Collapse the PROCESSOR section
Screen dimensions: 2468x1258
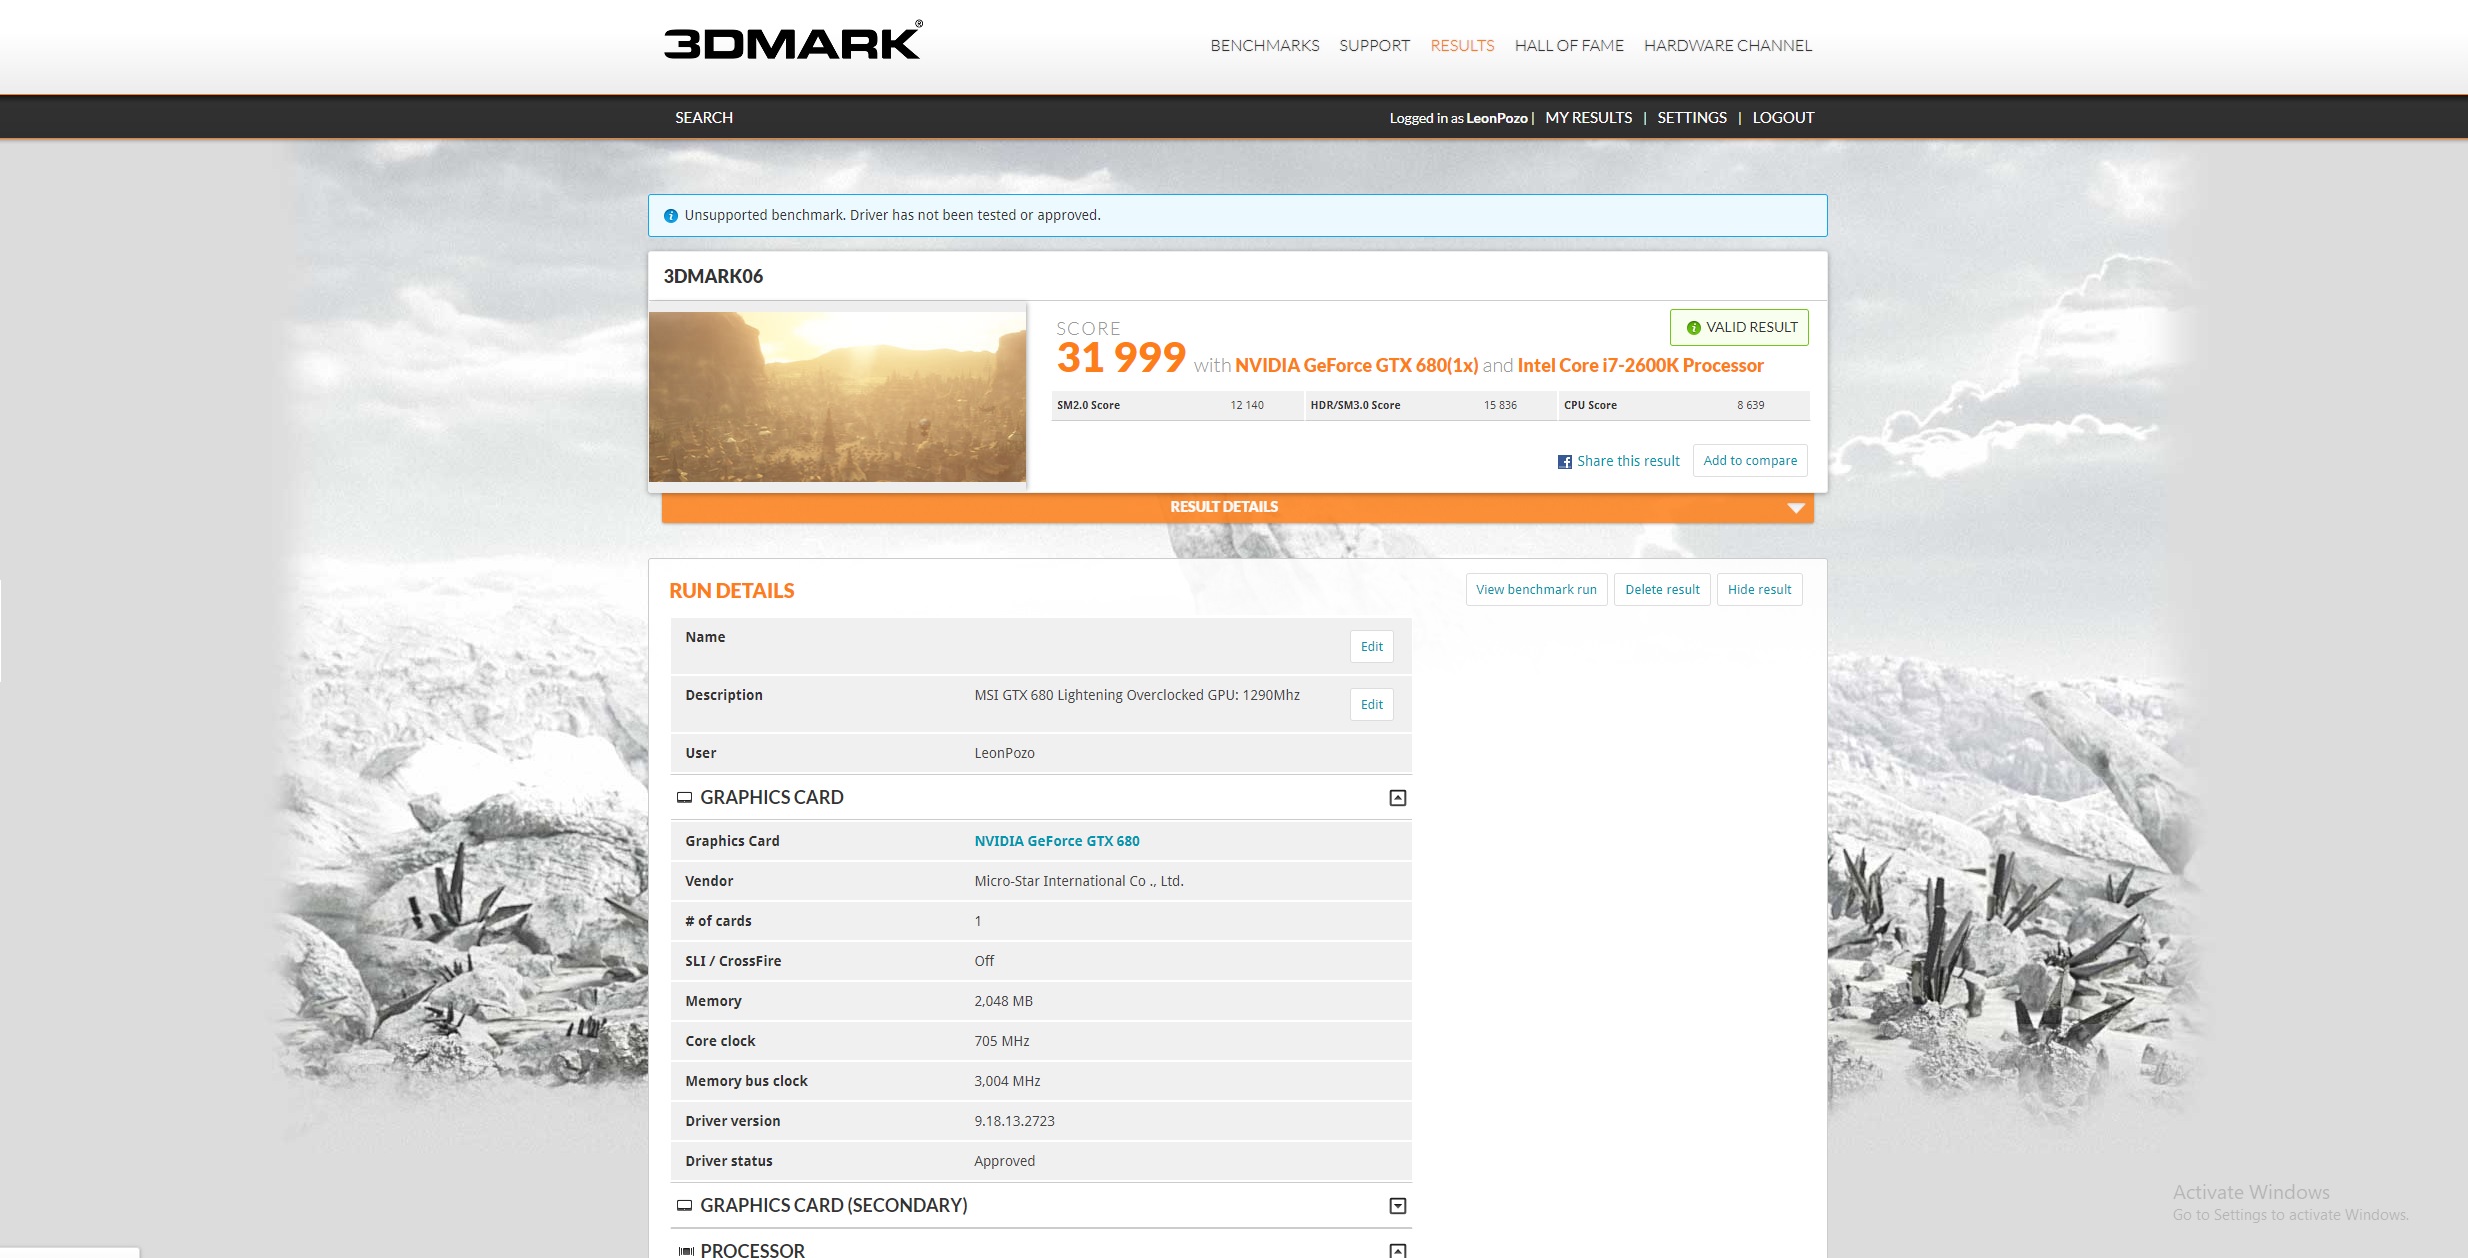click(1398, 1251)
